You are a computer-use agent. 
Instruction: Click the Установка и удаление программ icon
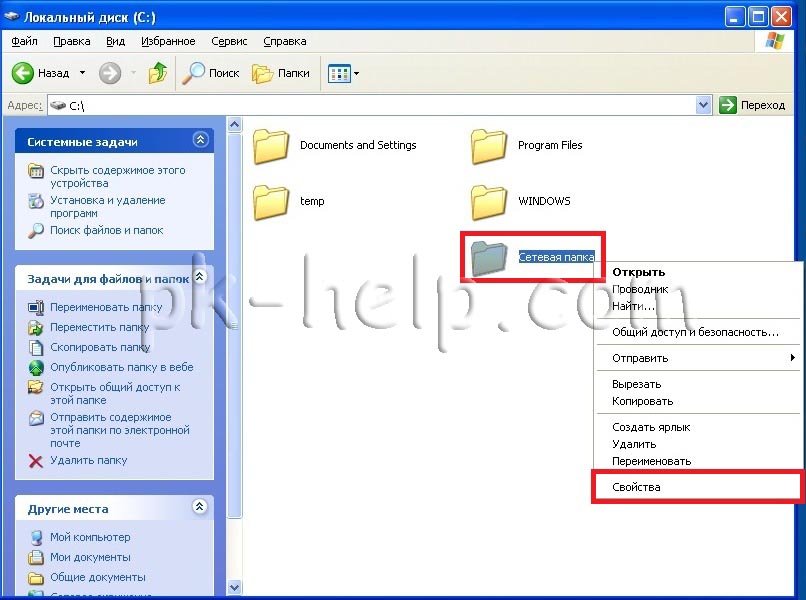[x=35, y=201]
